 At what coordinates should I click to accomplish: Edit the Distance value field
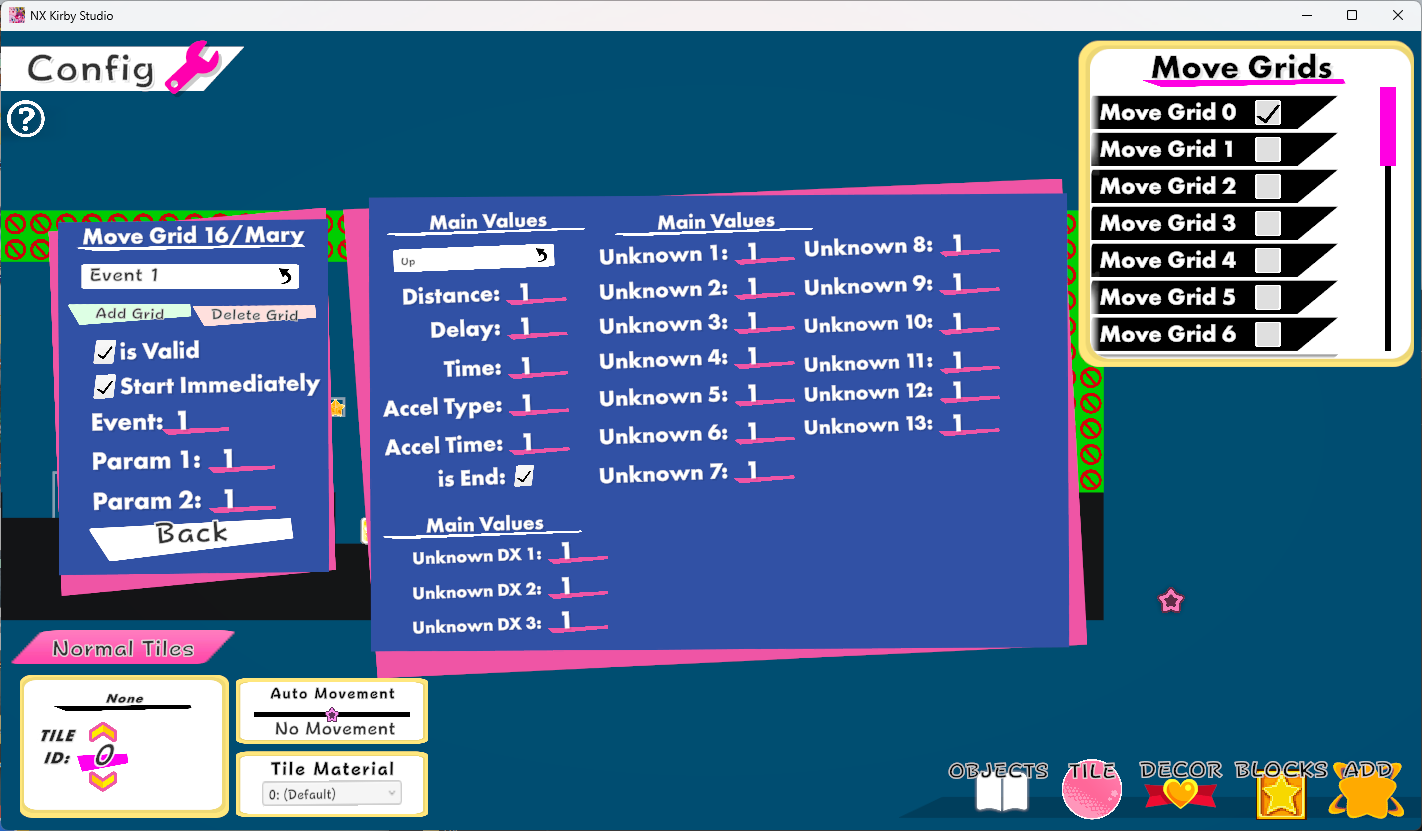536,294
